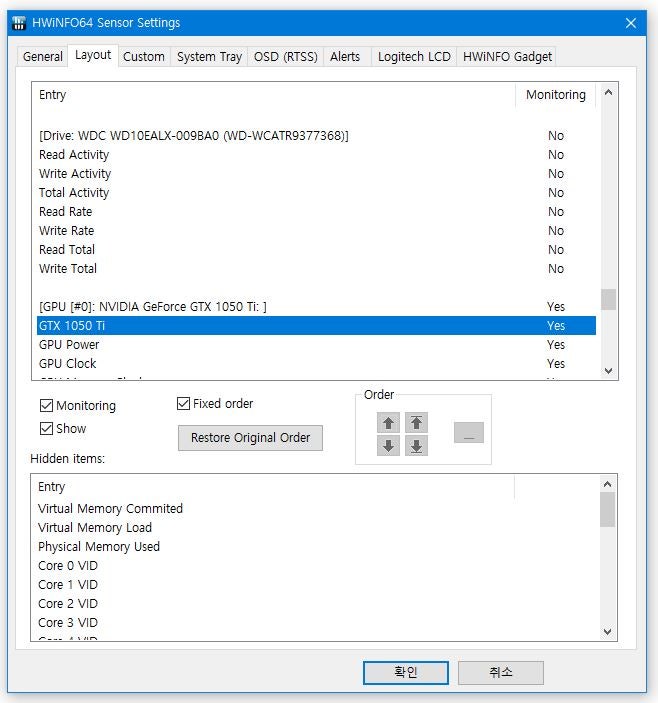The height and width of the screenshot is (703, 658).
Task: Move selected entry to the bottom
Action: (x=416, y=446)
